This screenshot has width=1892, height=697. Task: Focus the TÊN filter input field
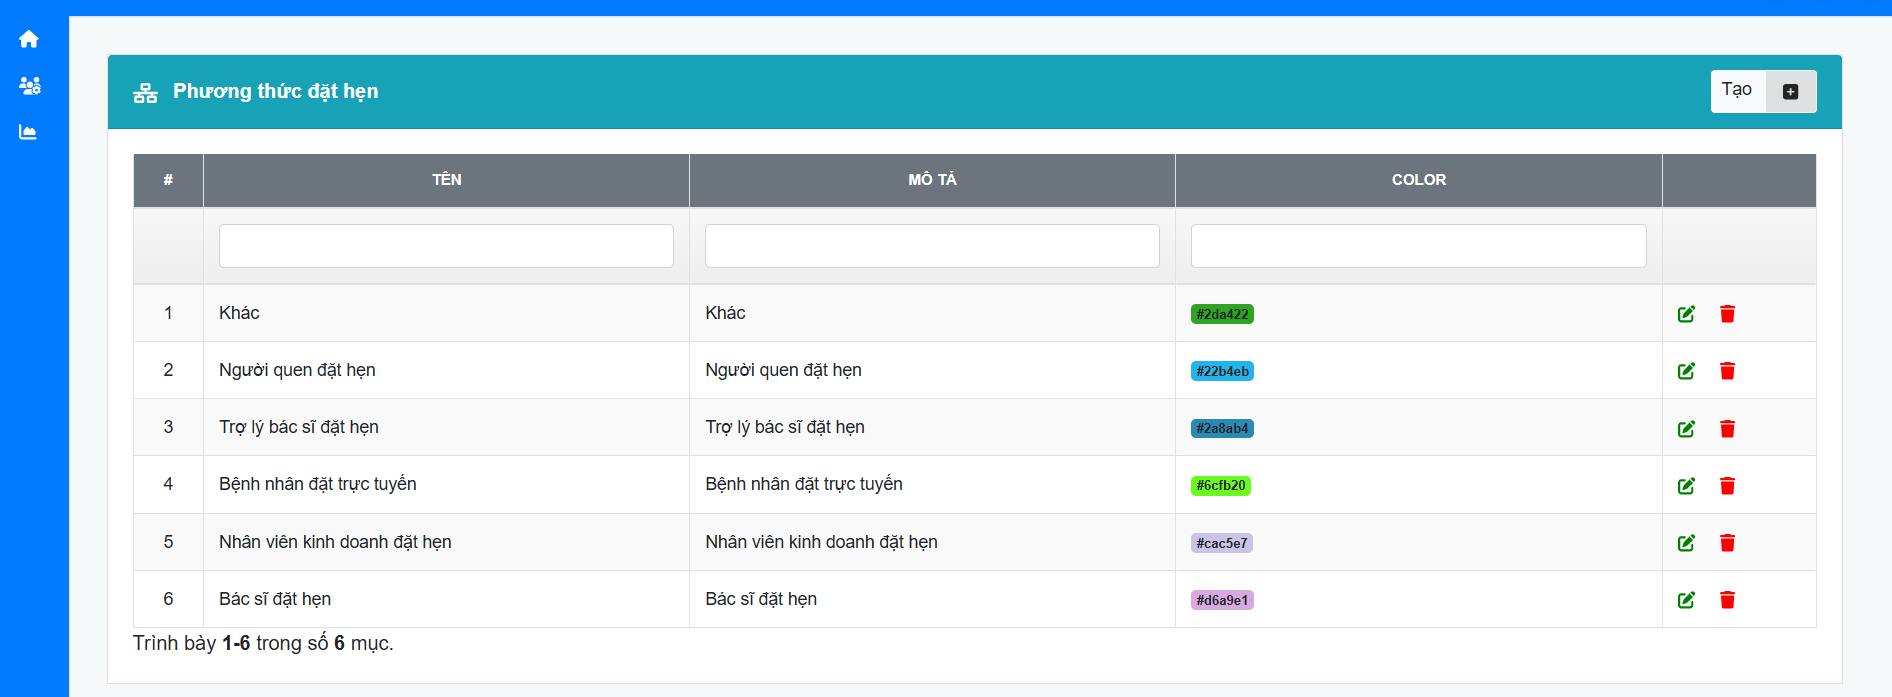point(446,246)
